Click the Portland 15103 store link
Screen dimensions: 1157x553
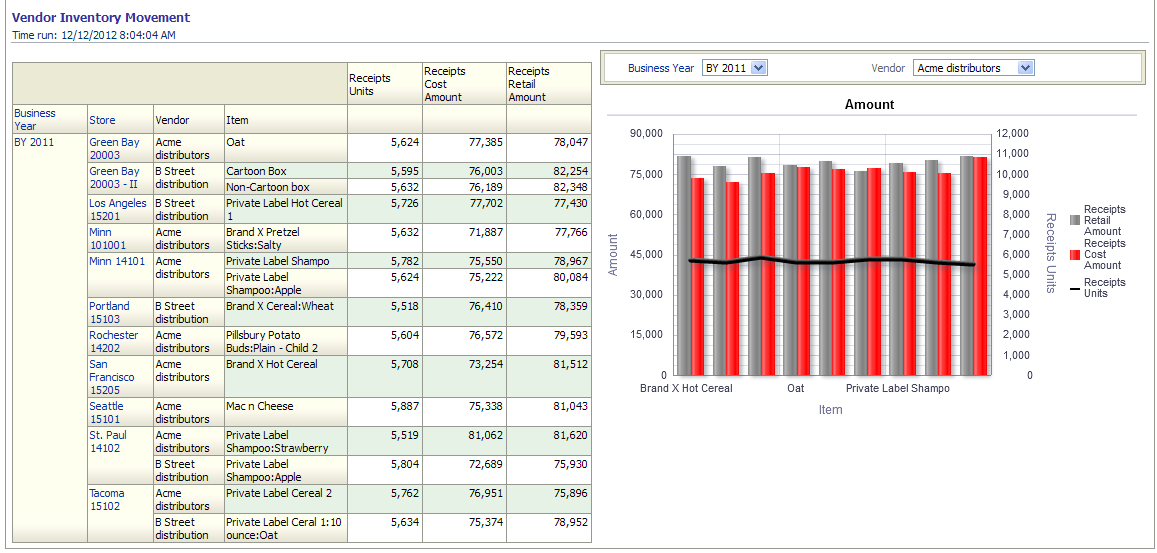click(109, 312)
